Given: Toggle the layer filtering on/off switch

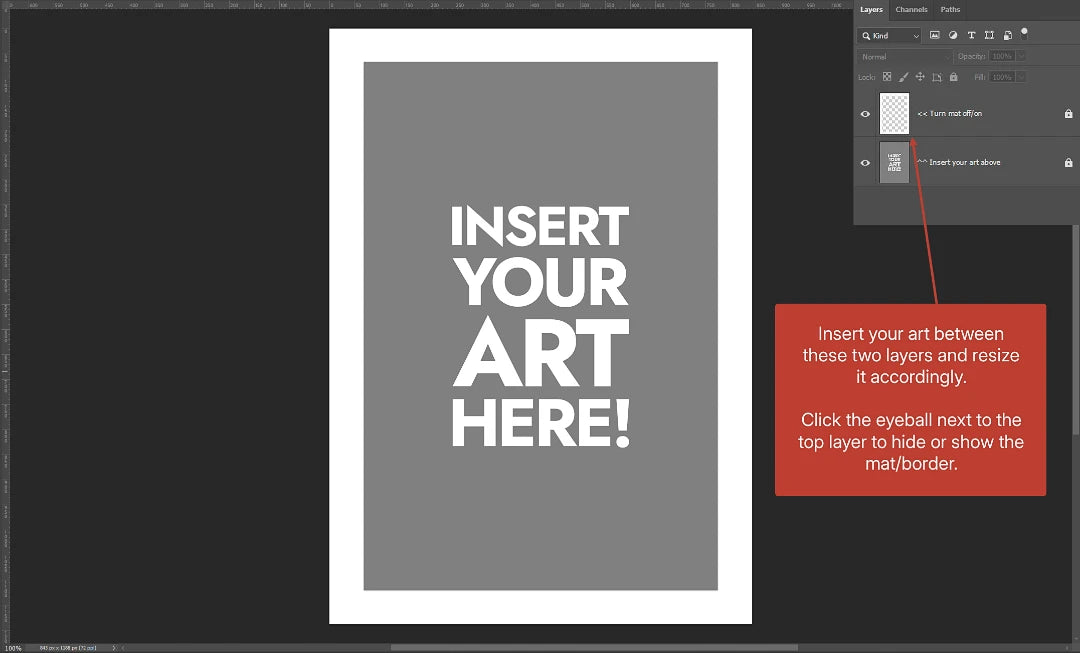Looking at the screenshot, I should click(x=1024, y=32).
